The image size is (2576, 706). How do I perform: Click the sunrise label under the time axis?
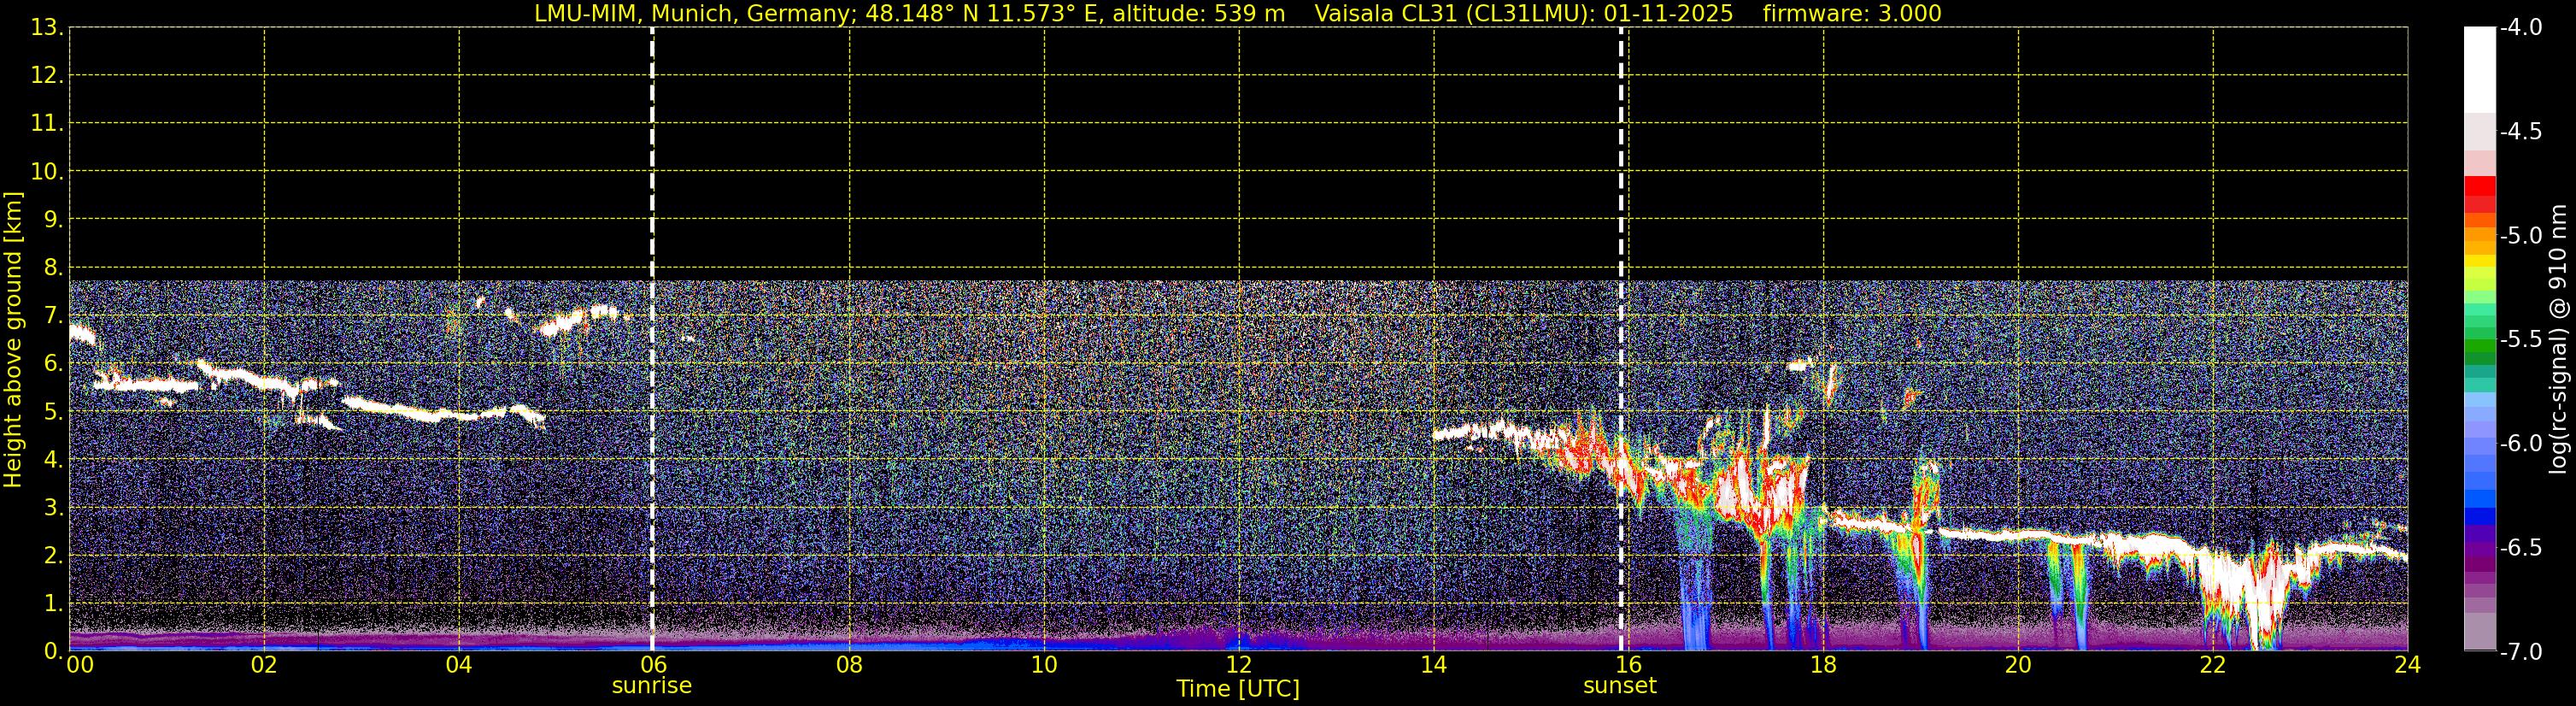click(x=651, y=686)
